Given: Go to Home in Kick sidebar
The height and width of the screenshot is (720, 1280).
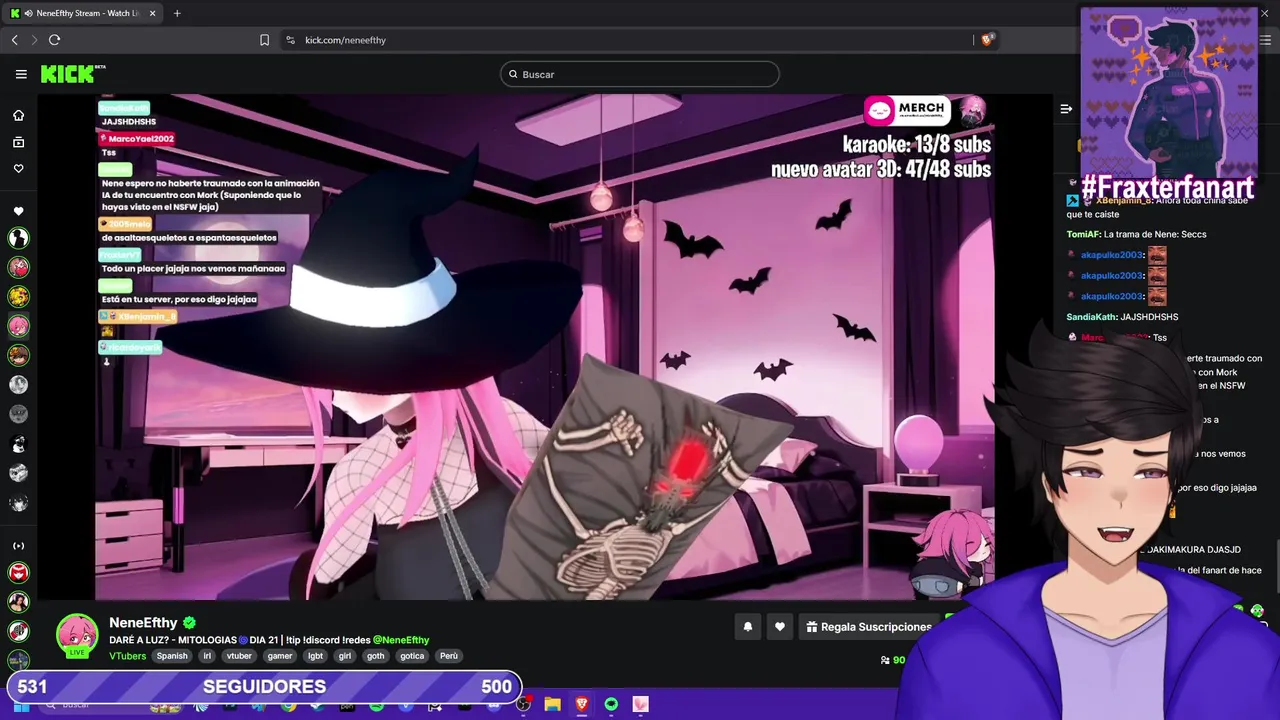Looking at the screenshot, I should pos(18,115).
